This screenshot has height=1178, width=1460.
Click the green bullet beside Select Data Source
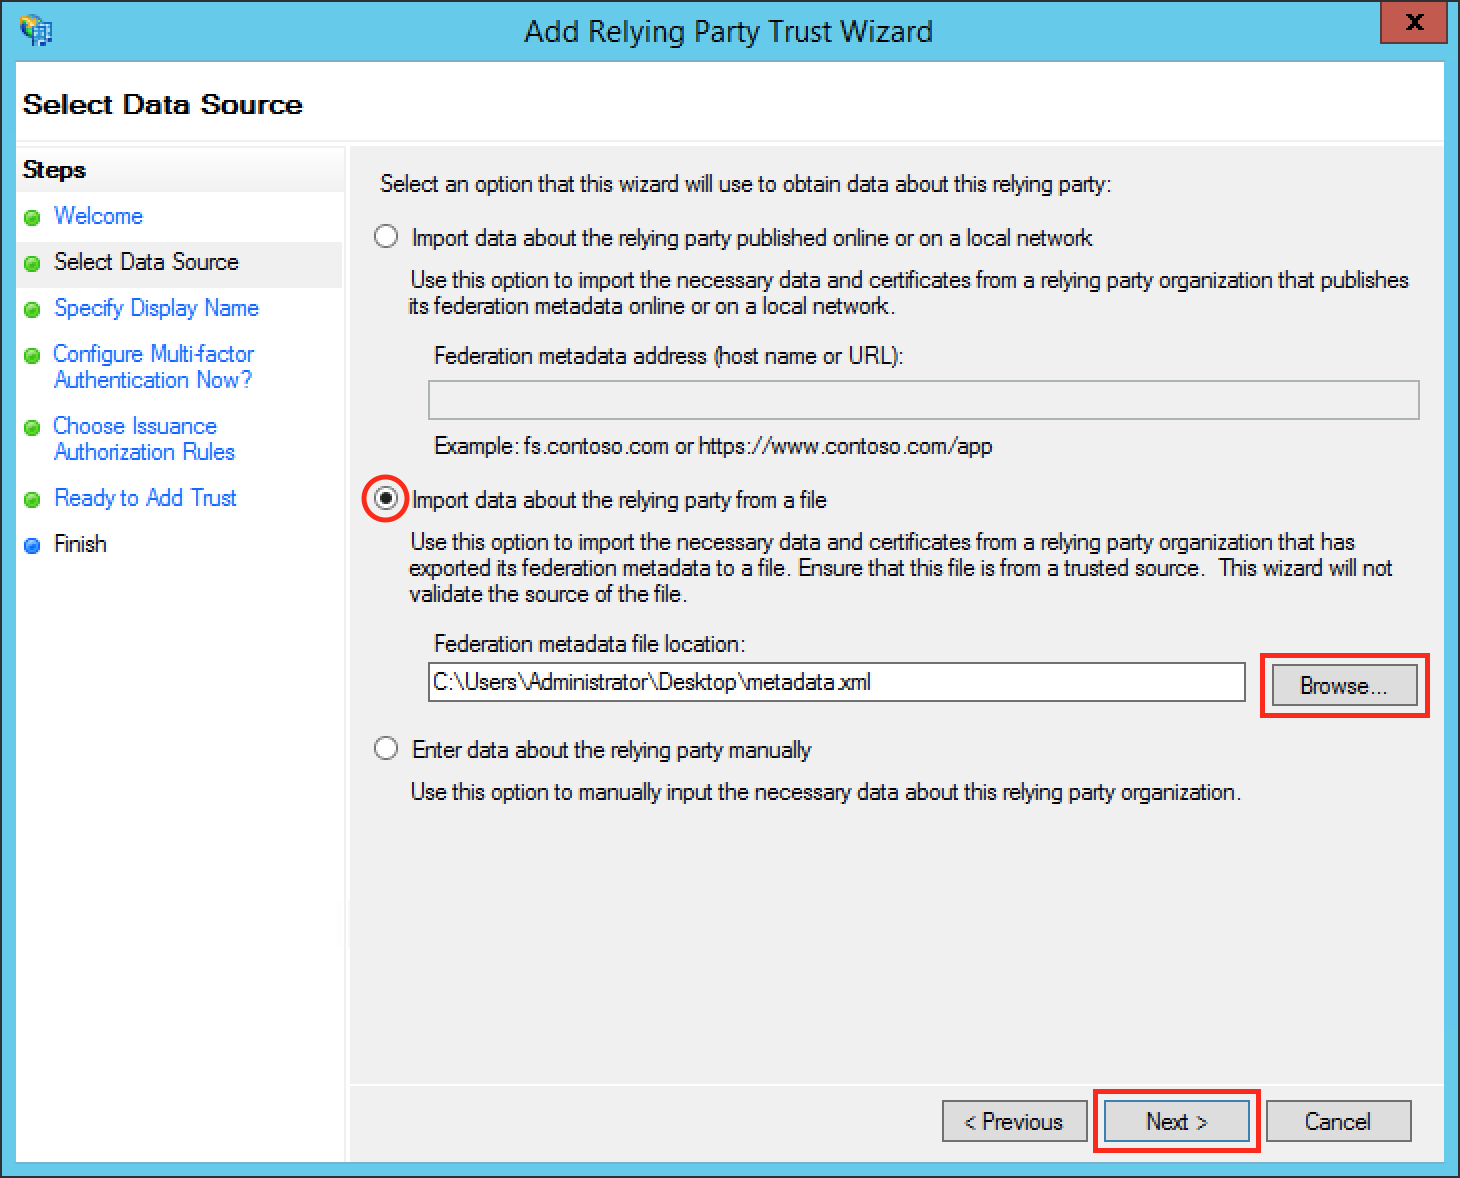pos(32,263)
